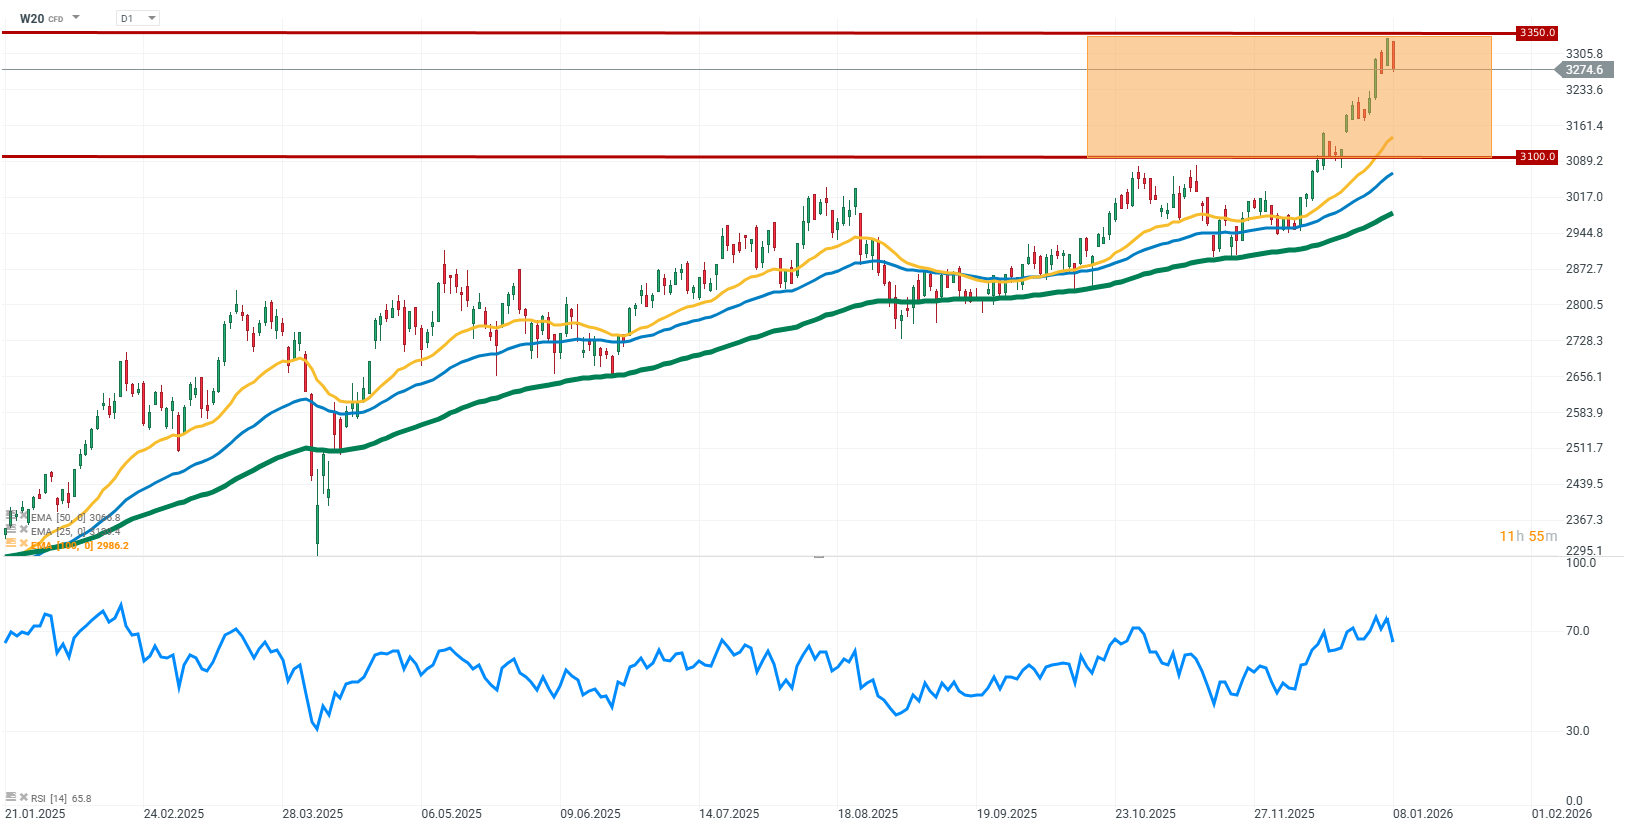Screen dimensions: 1626x831
Task: Open the D1 timeframe dropdown
Action: (138, 18)
